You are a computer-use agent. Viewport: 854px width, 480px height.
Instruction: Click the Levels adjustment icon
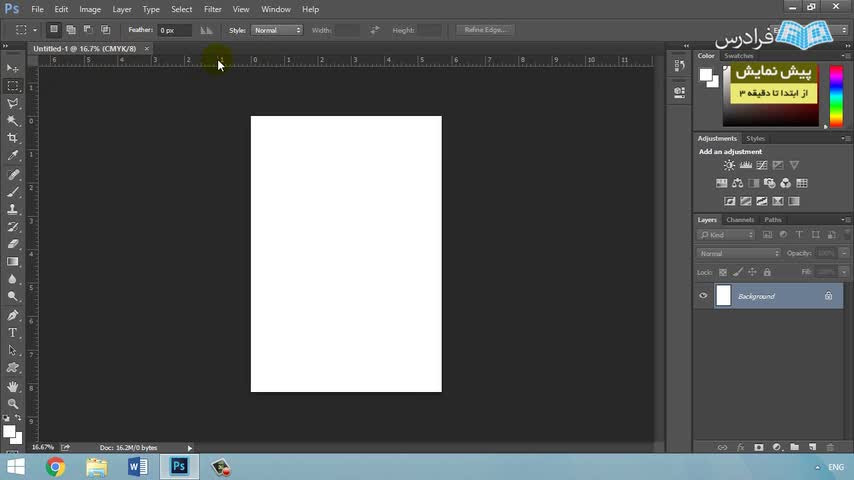[x=745, y=165]
